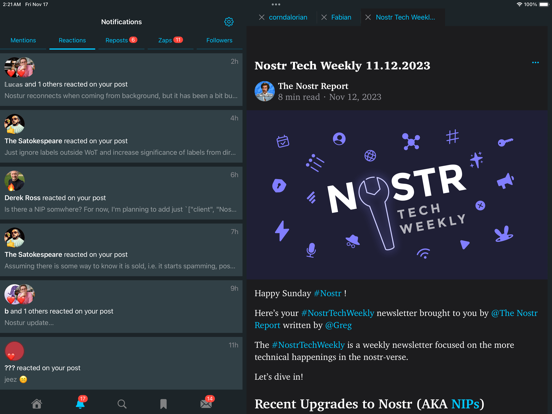Viewport: 552px width, 414px height.
Task: Tap "Is there a NIP somwhere?" post text
Action: point(120,209)
